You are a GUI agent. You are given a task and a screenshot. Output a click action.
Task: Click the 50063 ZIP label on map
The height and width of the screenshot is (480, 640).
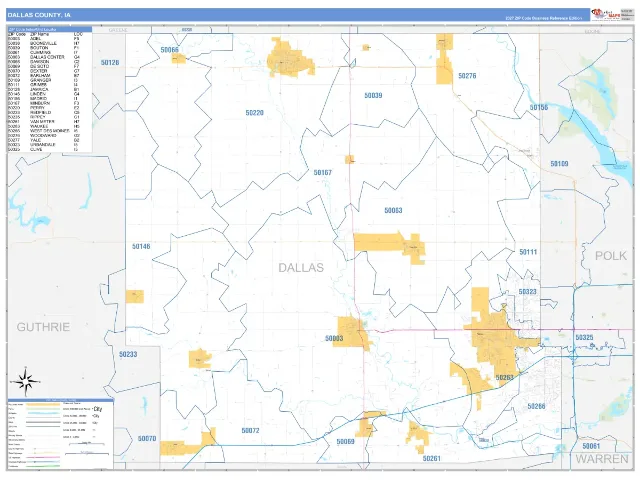point(393,211)
